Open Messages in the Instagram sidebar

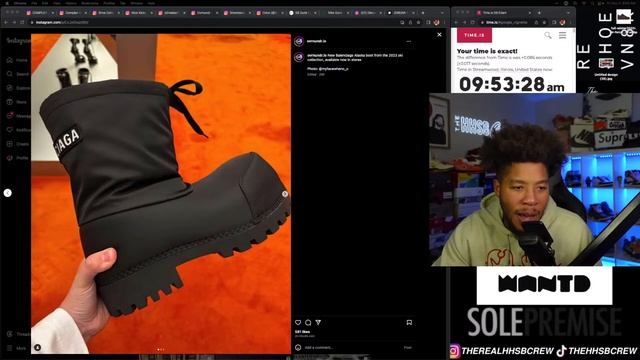coord(18,116)
